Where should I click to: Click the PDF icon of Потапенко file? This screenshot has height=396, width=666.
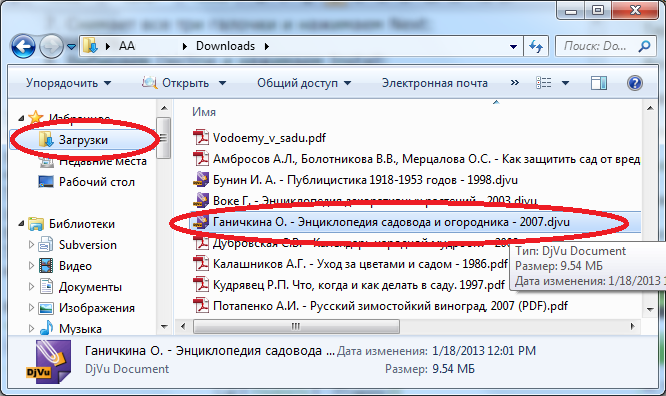click(x=200, y=305)
